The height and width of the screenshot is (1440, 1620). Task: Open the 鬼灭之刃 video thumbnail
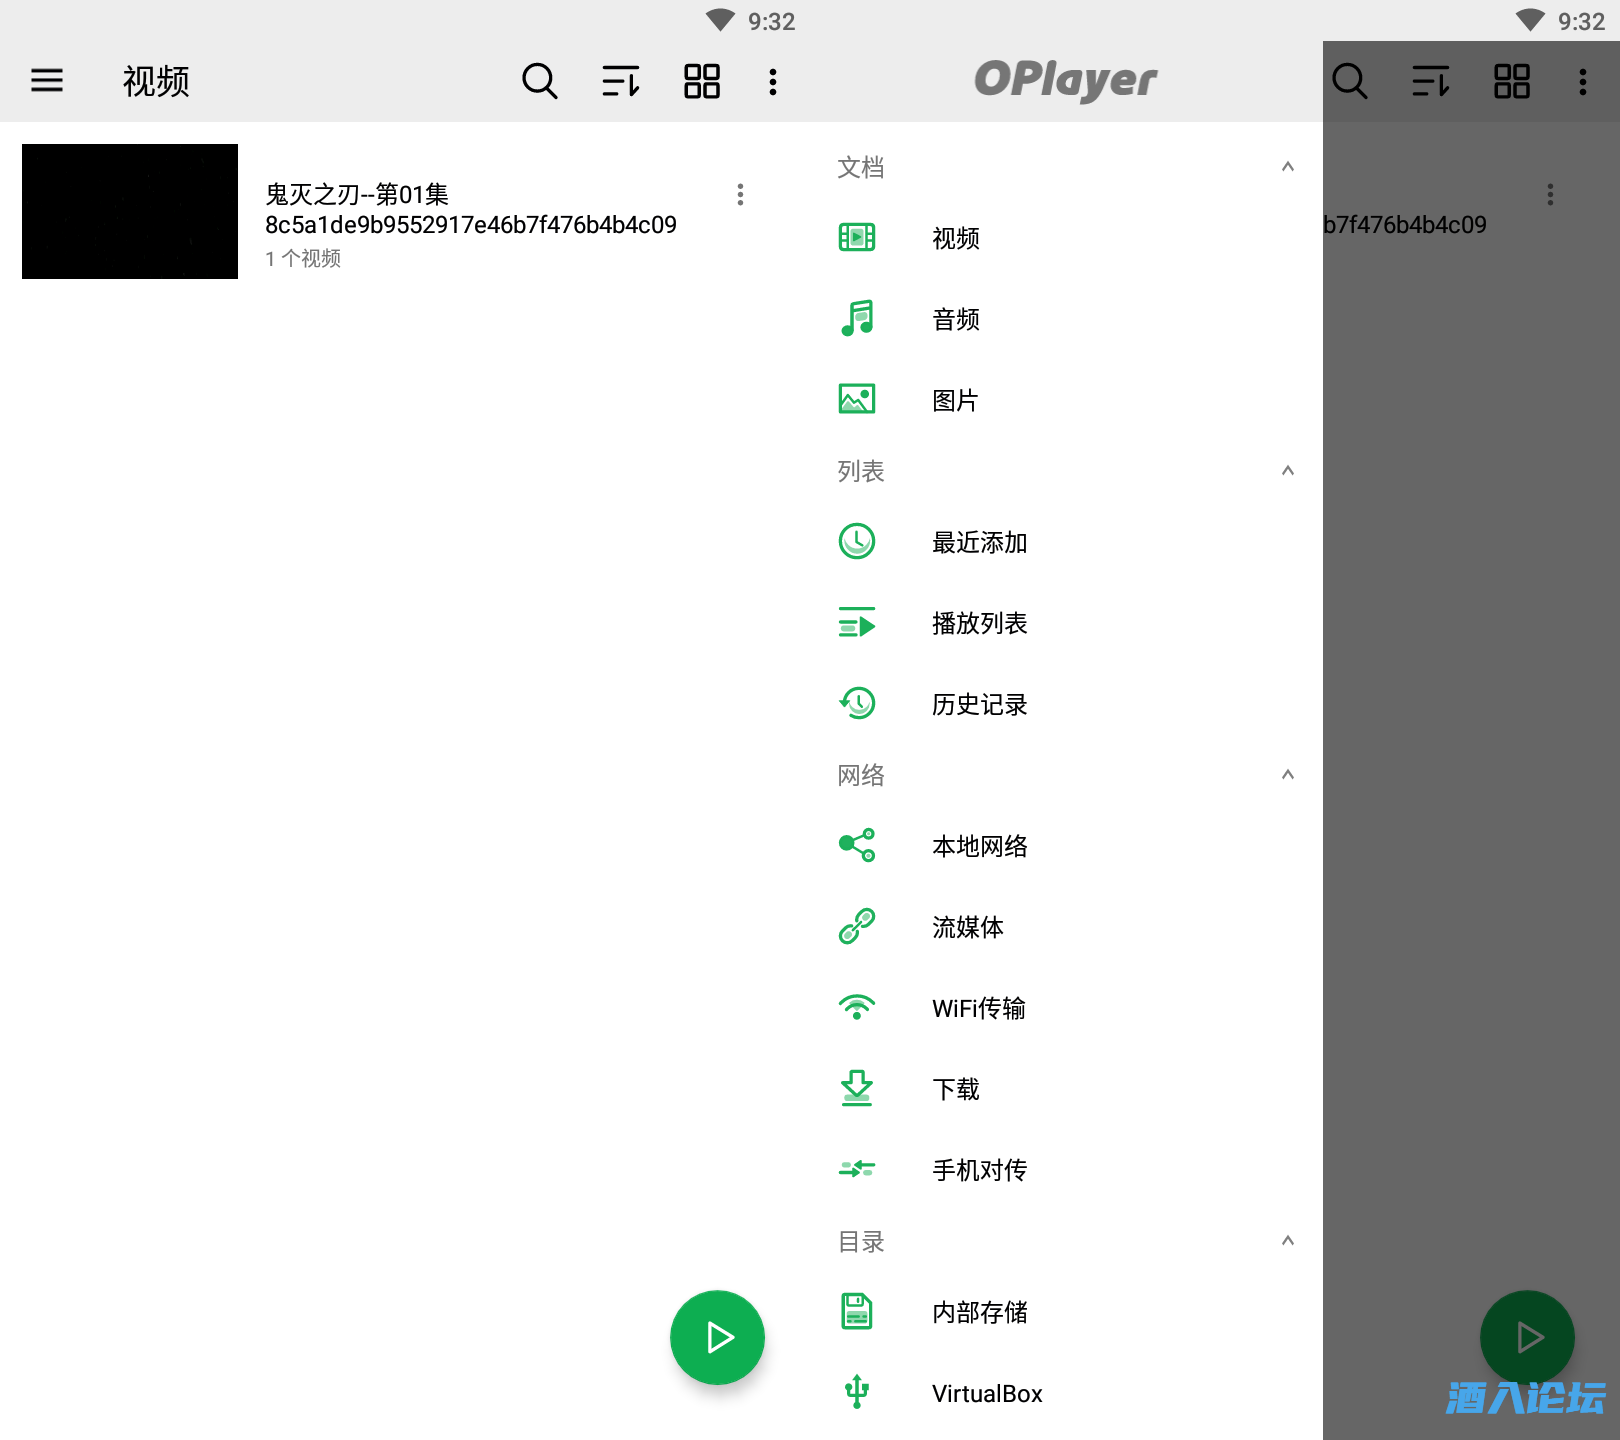130,211
